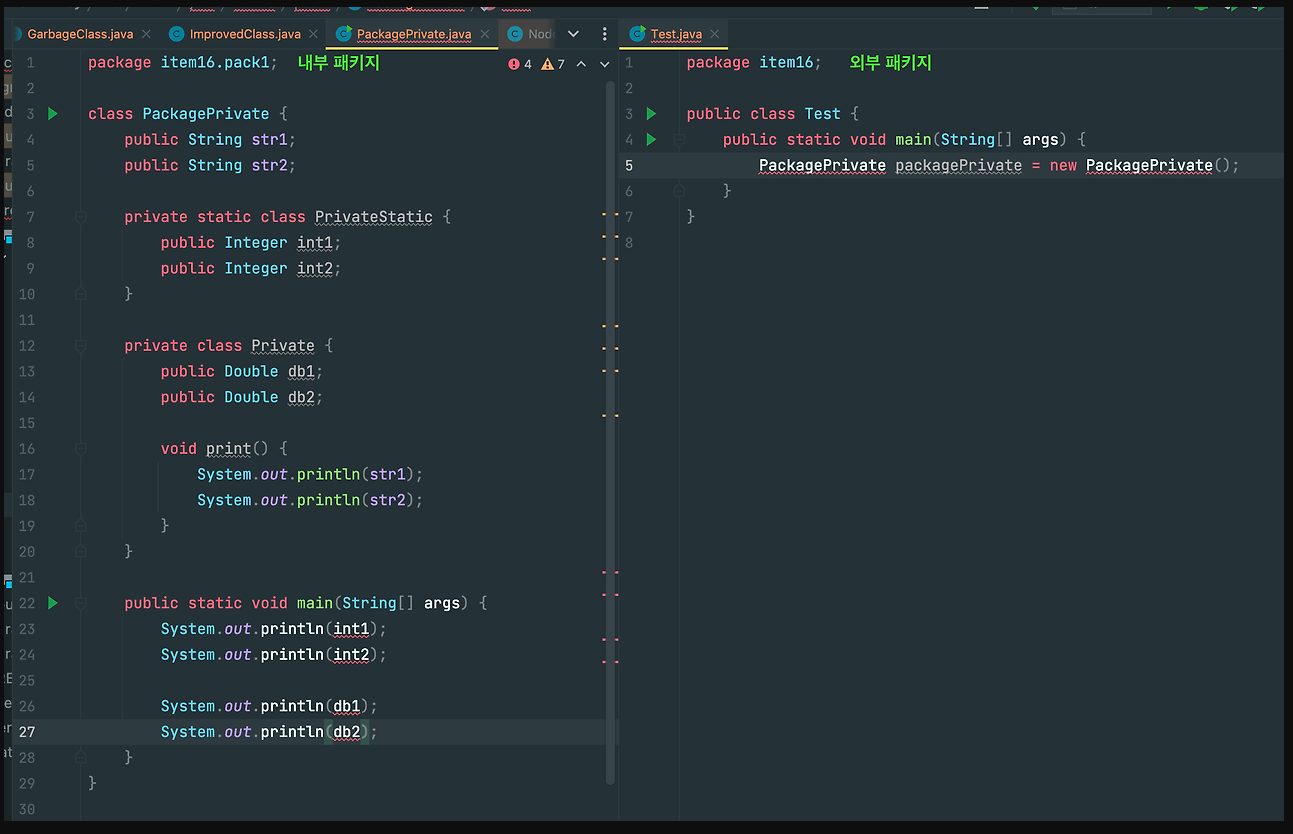This screenshot has height=834, width=1293.
Task: Navigate to previous problem with the up arrow
Action: 580,63
